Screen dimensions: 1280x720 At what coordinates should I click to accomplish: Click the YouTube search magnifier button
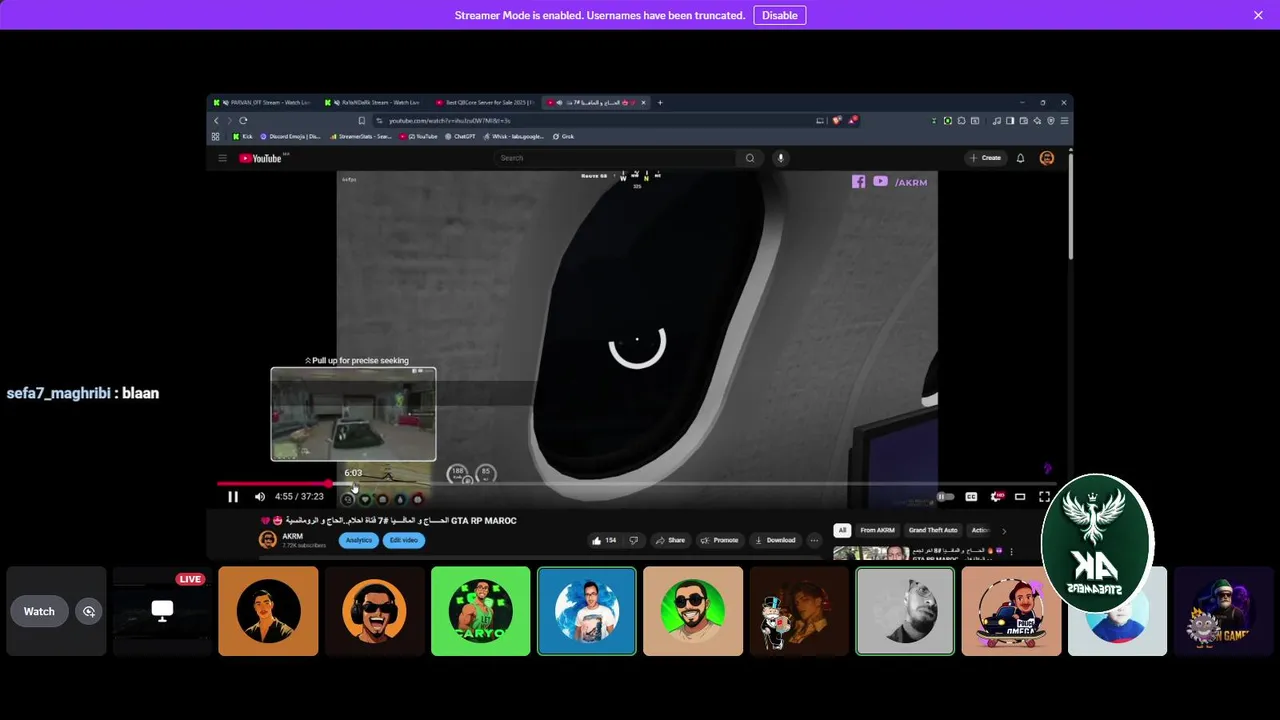[750, 158]
